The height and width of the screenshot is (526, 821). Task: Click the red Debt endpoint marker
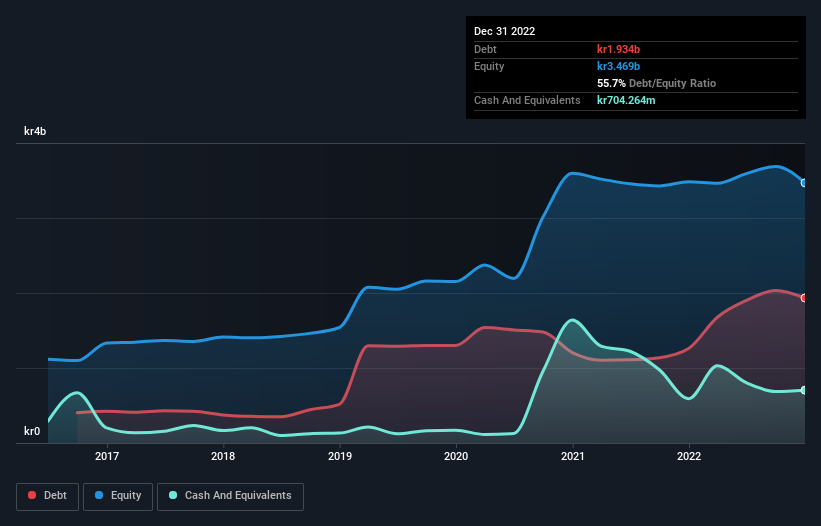pyautogui.click(x=804, y=298)
